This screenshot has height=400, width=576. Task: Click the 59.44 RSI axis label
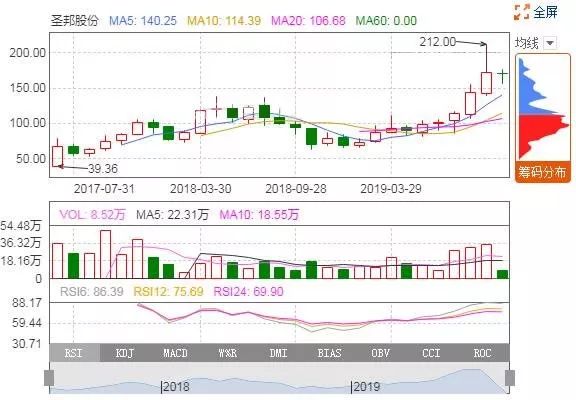pos(27,323)
